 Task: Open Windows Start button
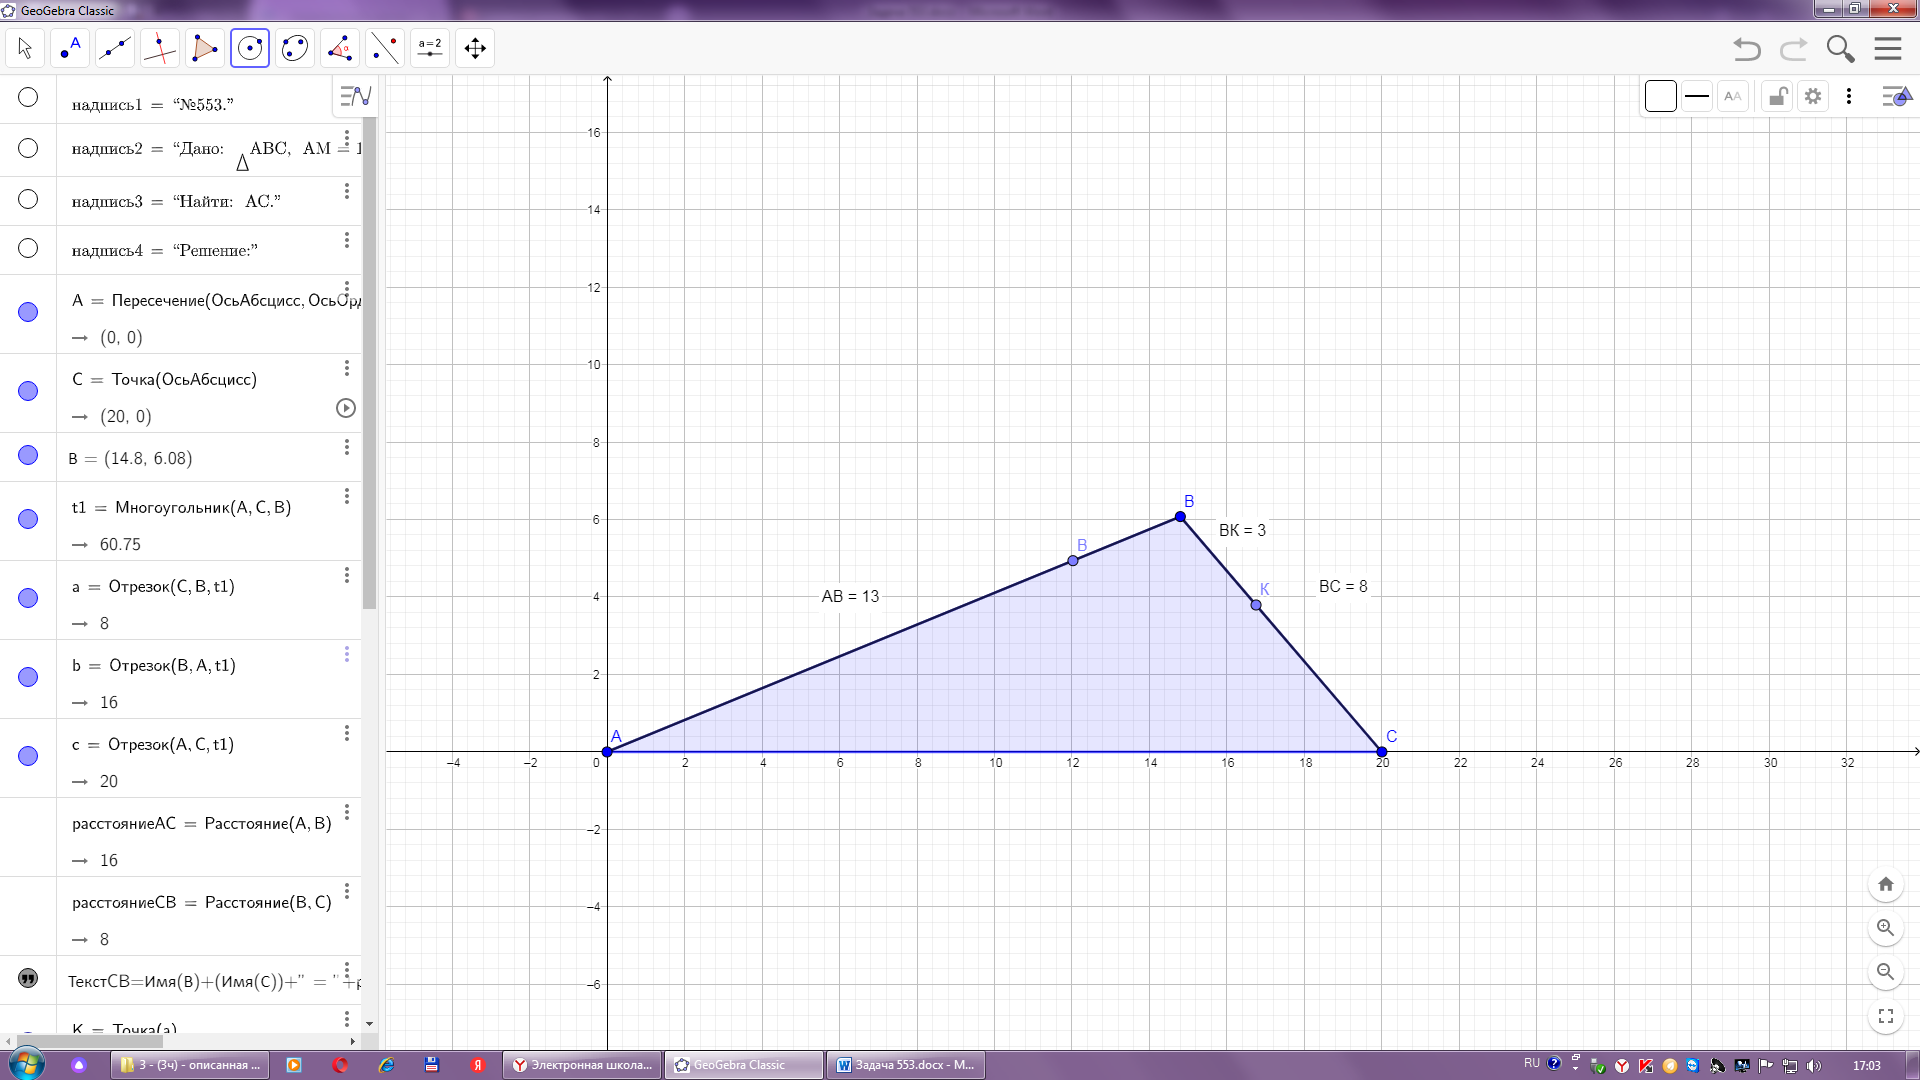27,1065
